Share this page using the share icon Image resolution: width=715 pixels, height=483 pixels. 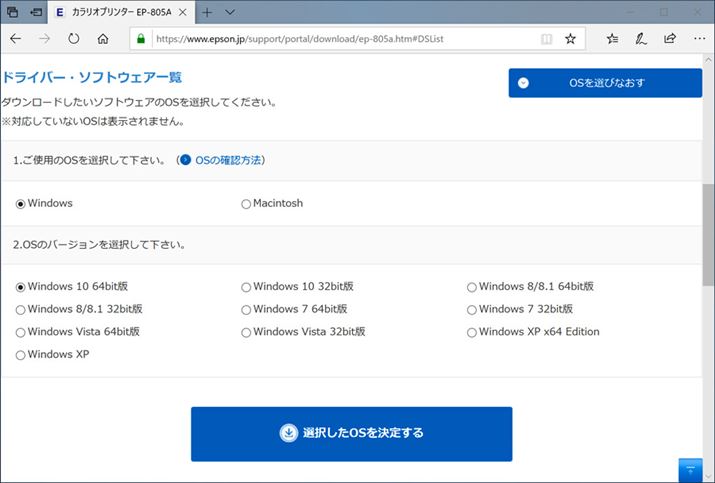click(x=669, y=39)
